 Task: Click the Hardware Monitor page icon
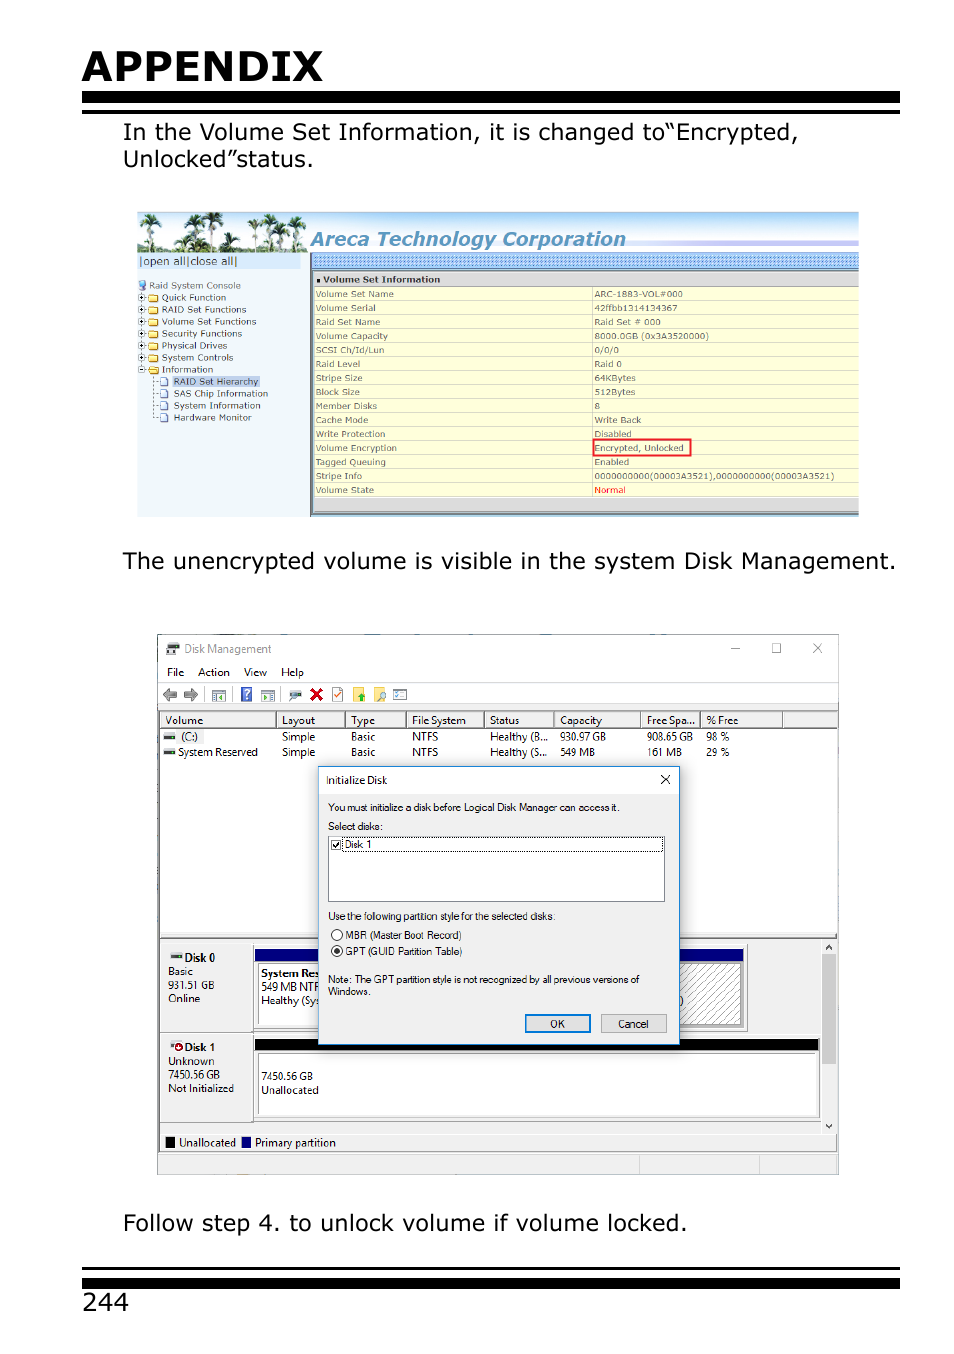[x=165, y=418]
